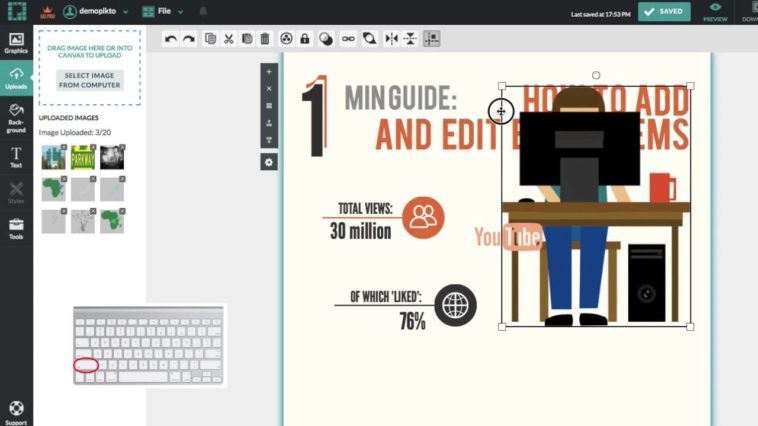Add a new block with the plus icon
The image size is (758, 426).
point(268,72)
